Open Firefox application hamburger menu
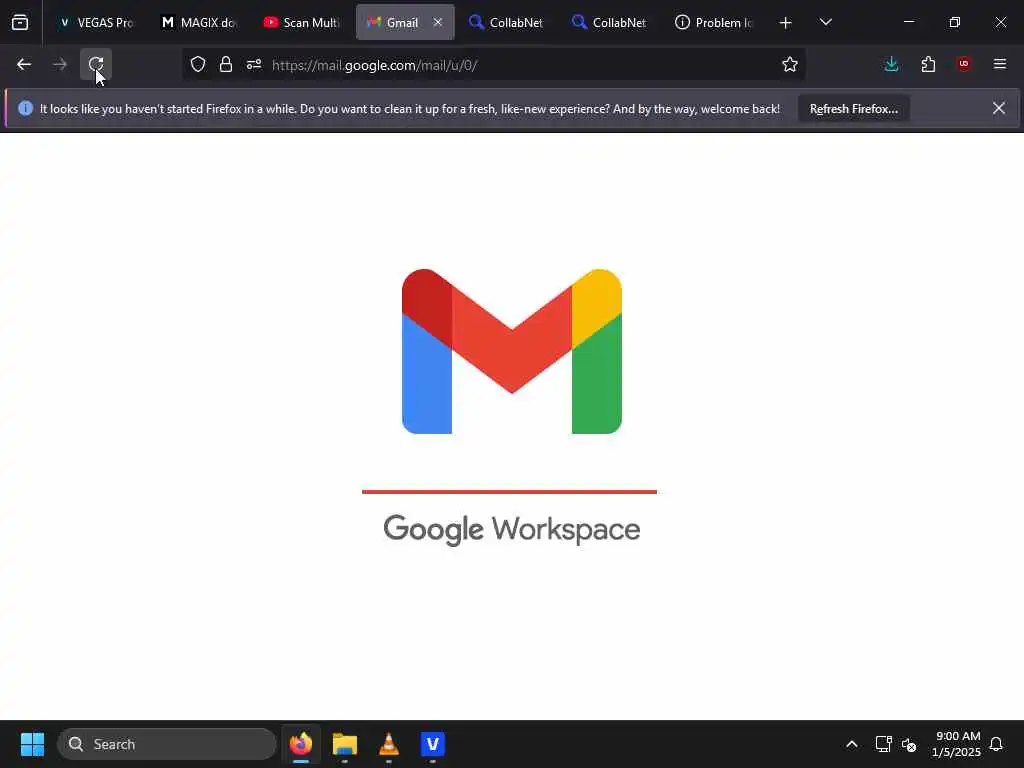Image resolution: width=1024 pixels, height=768 pixels. coord(1000,65)
